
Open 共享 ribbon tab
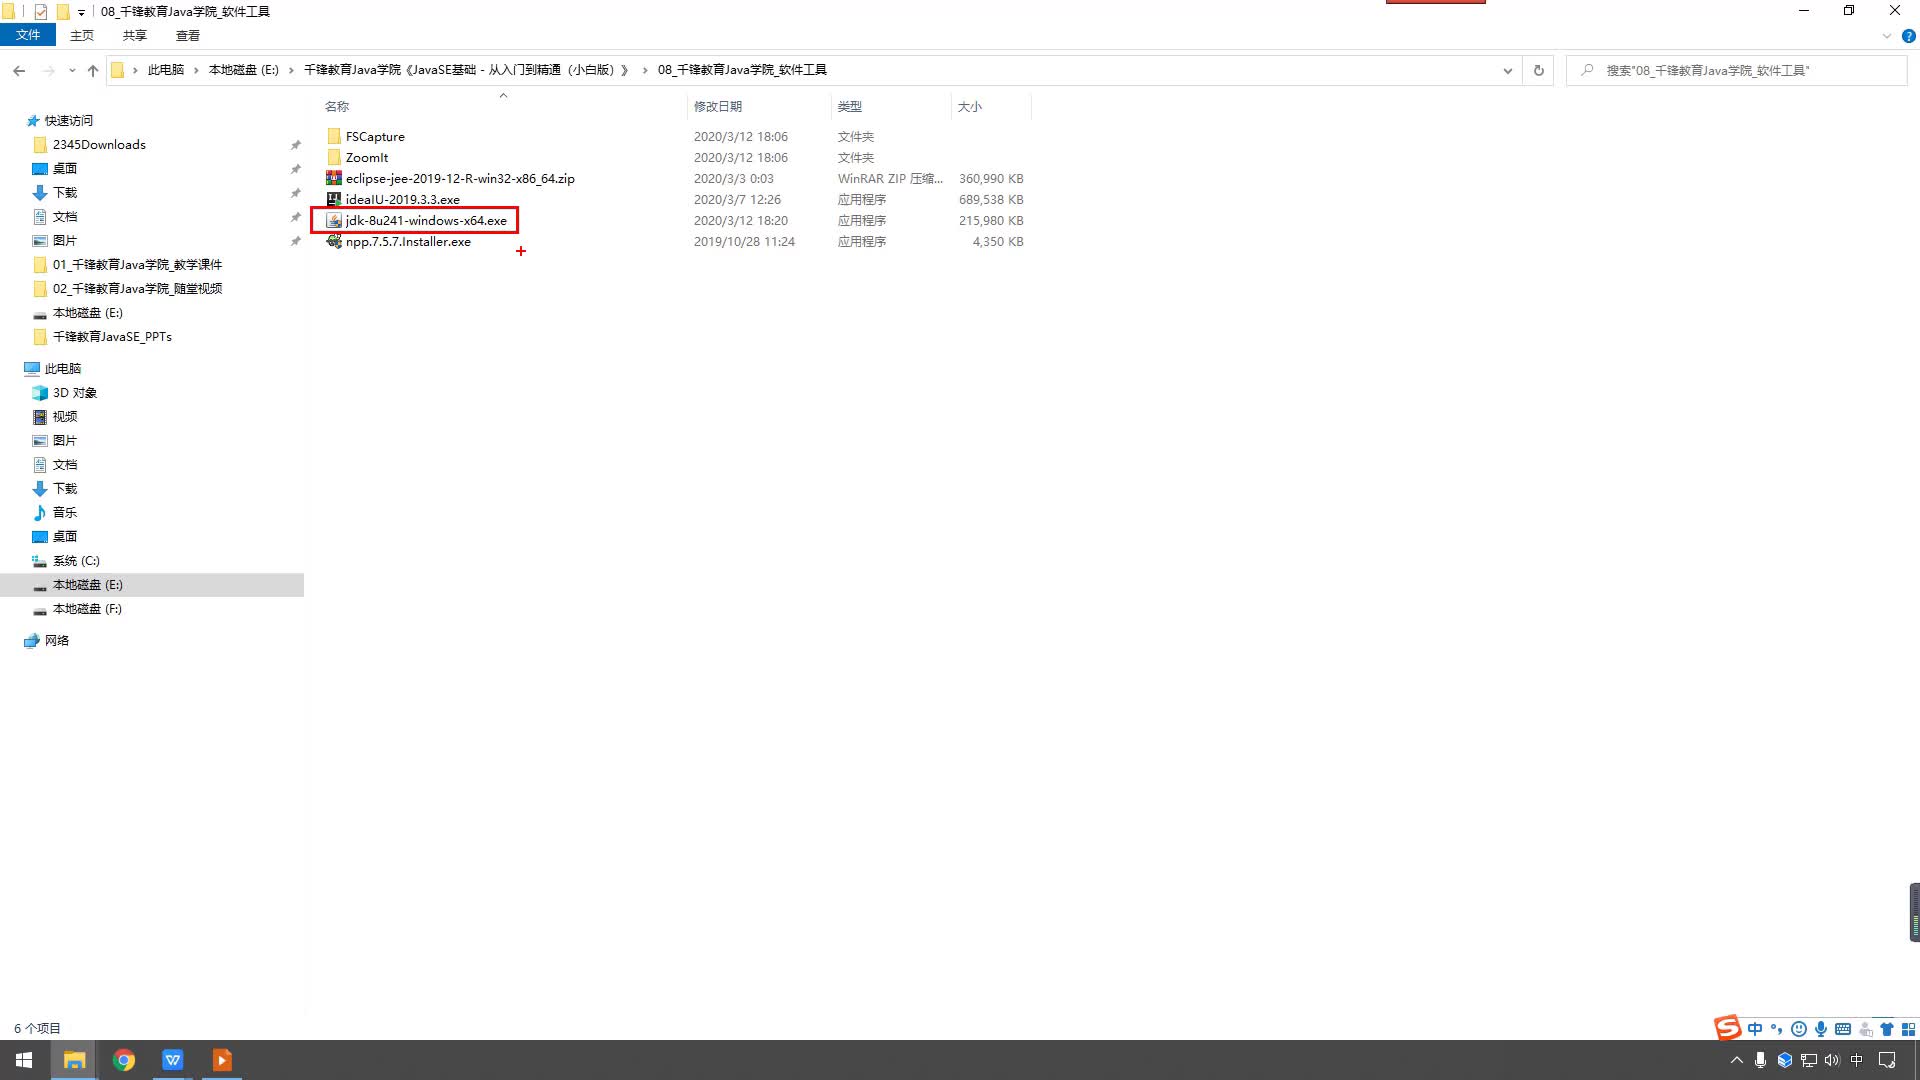(135, 35)
